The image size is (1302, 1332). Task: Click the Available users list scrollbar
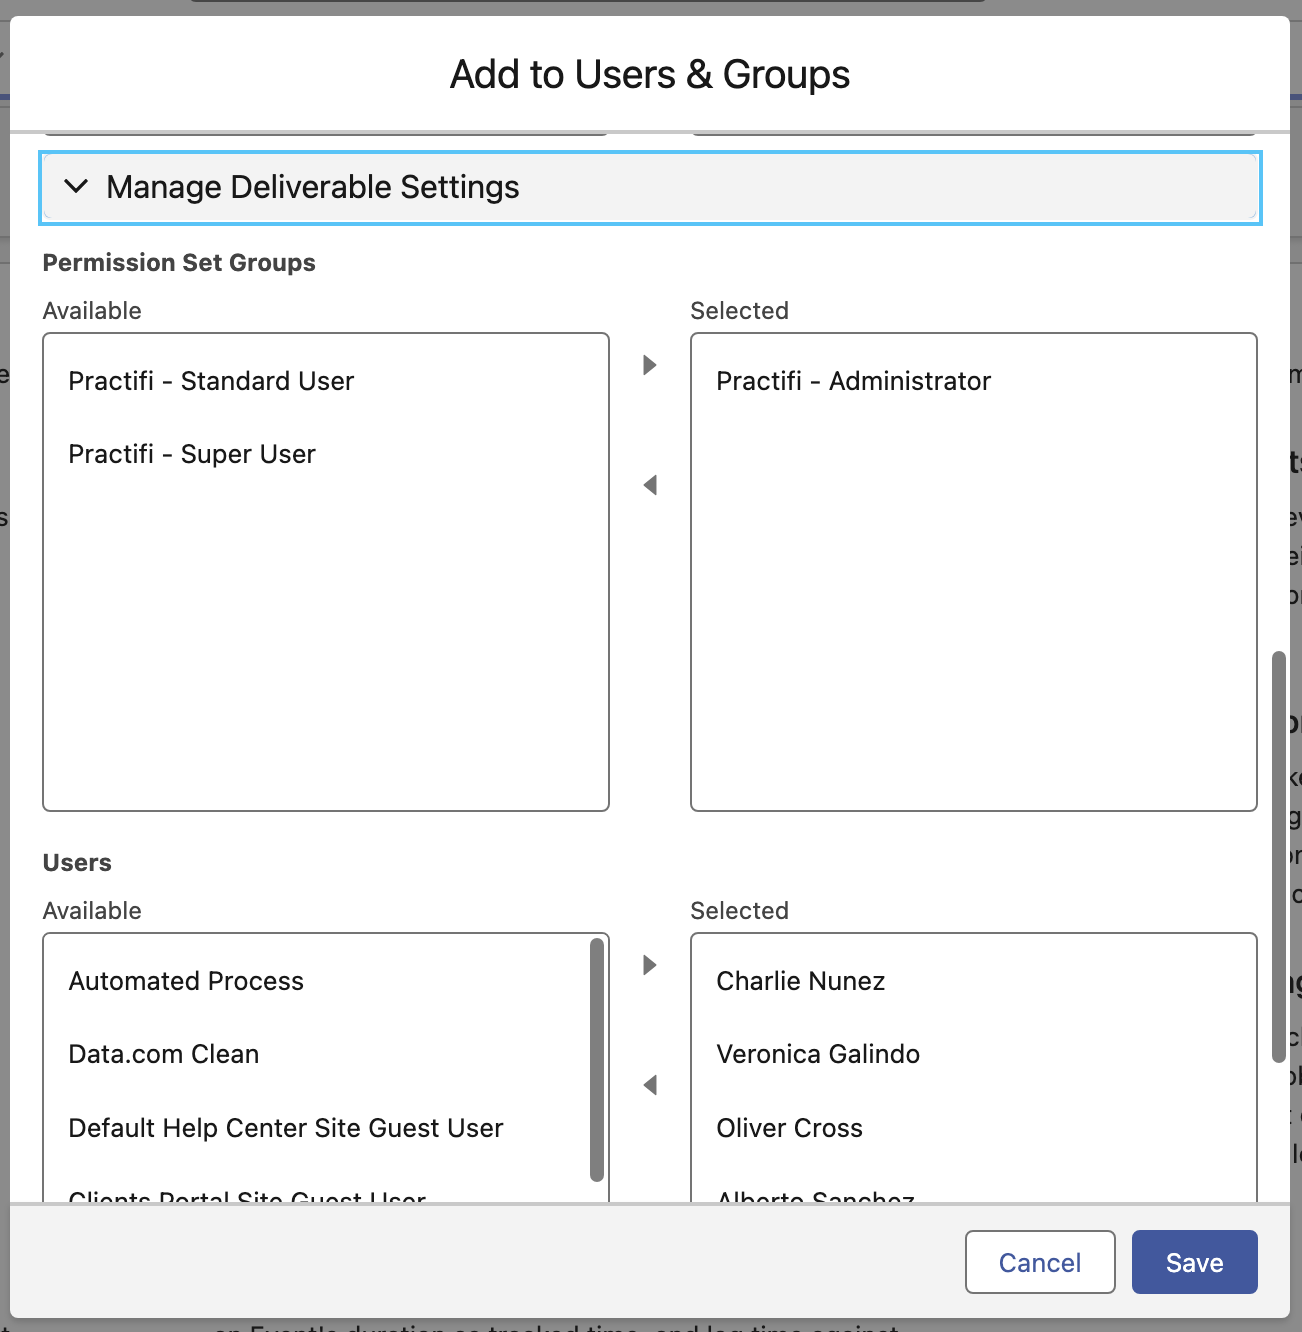pos(597,1060)
